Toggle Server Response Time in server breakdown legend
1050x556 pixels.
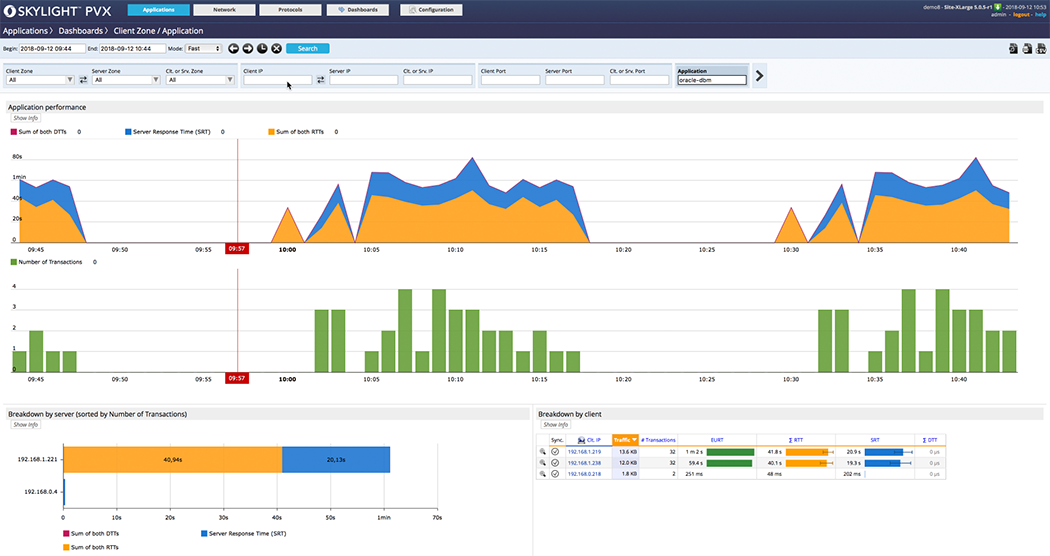[244, 534]
